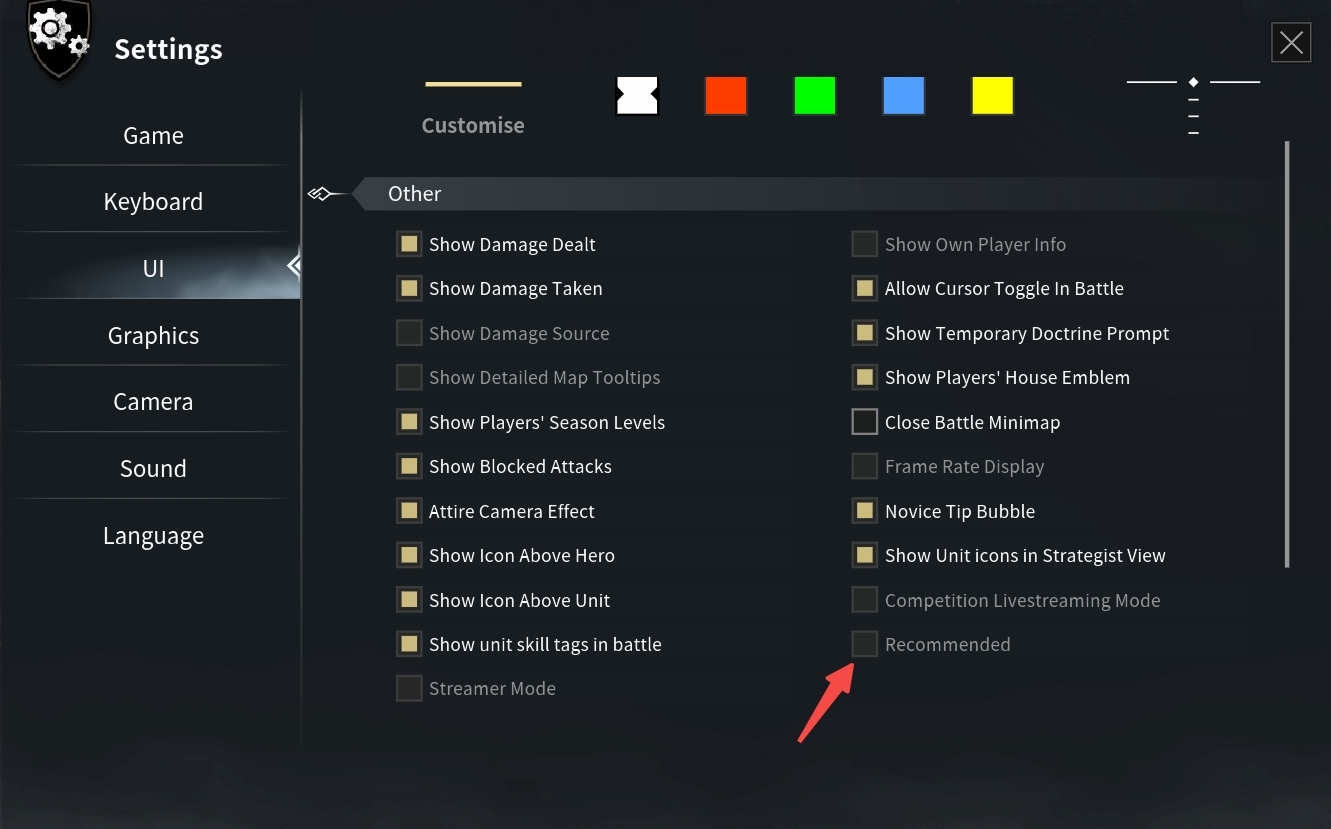1331x829 pixels.
Task: Select the blue colour swatch
Action: (x=904, y=96)
